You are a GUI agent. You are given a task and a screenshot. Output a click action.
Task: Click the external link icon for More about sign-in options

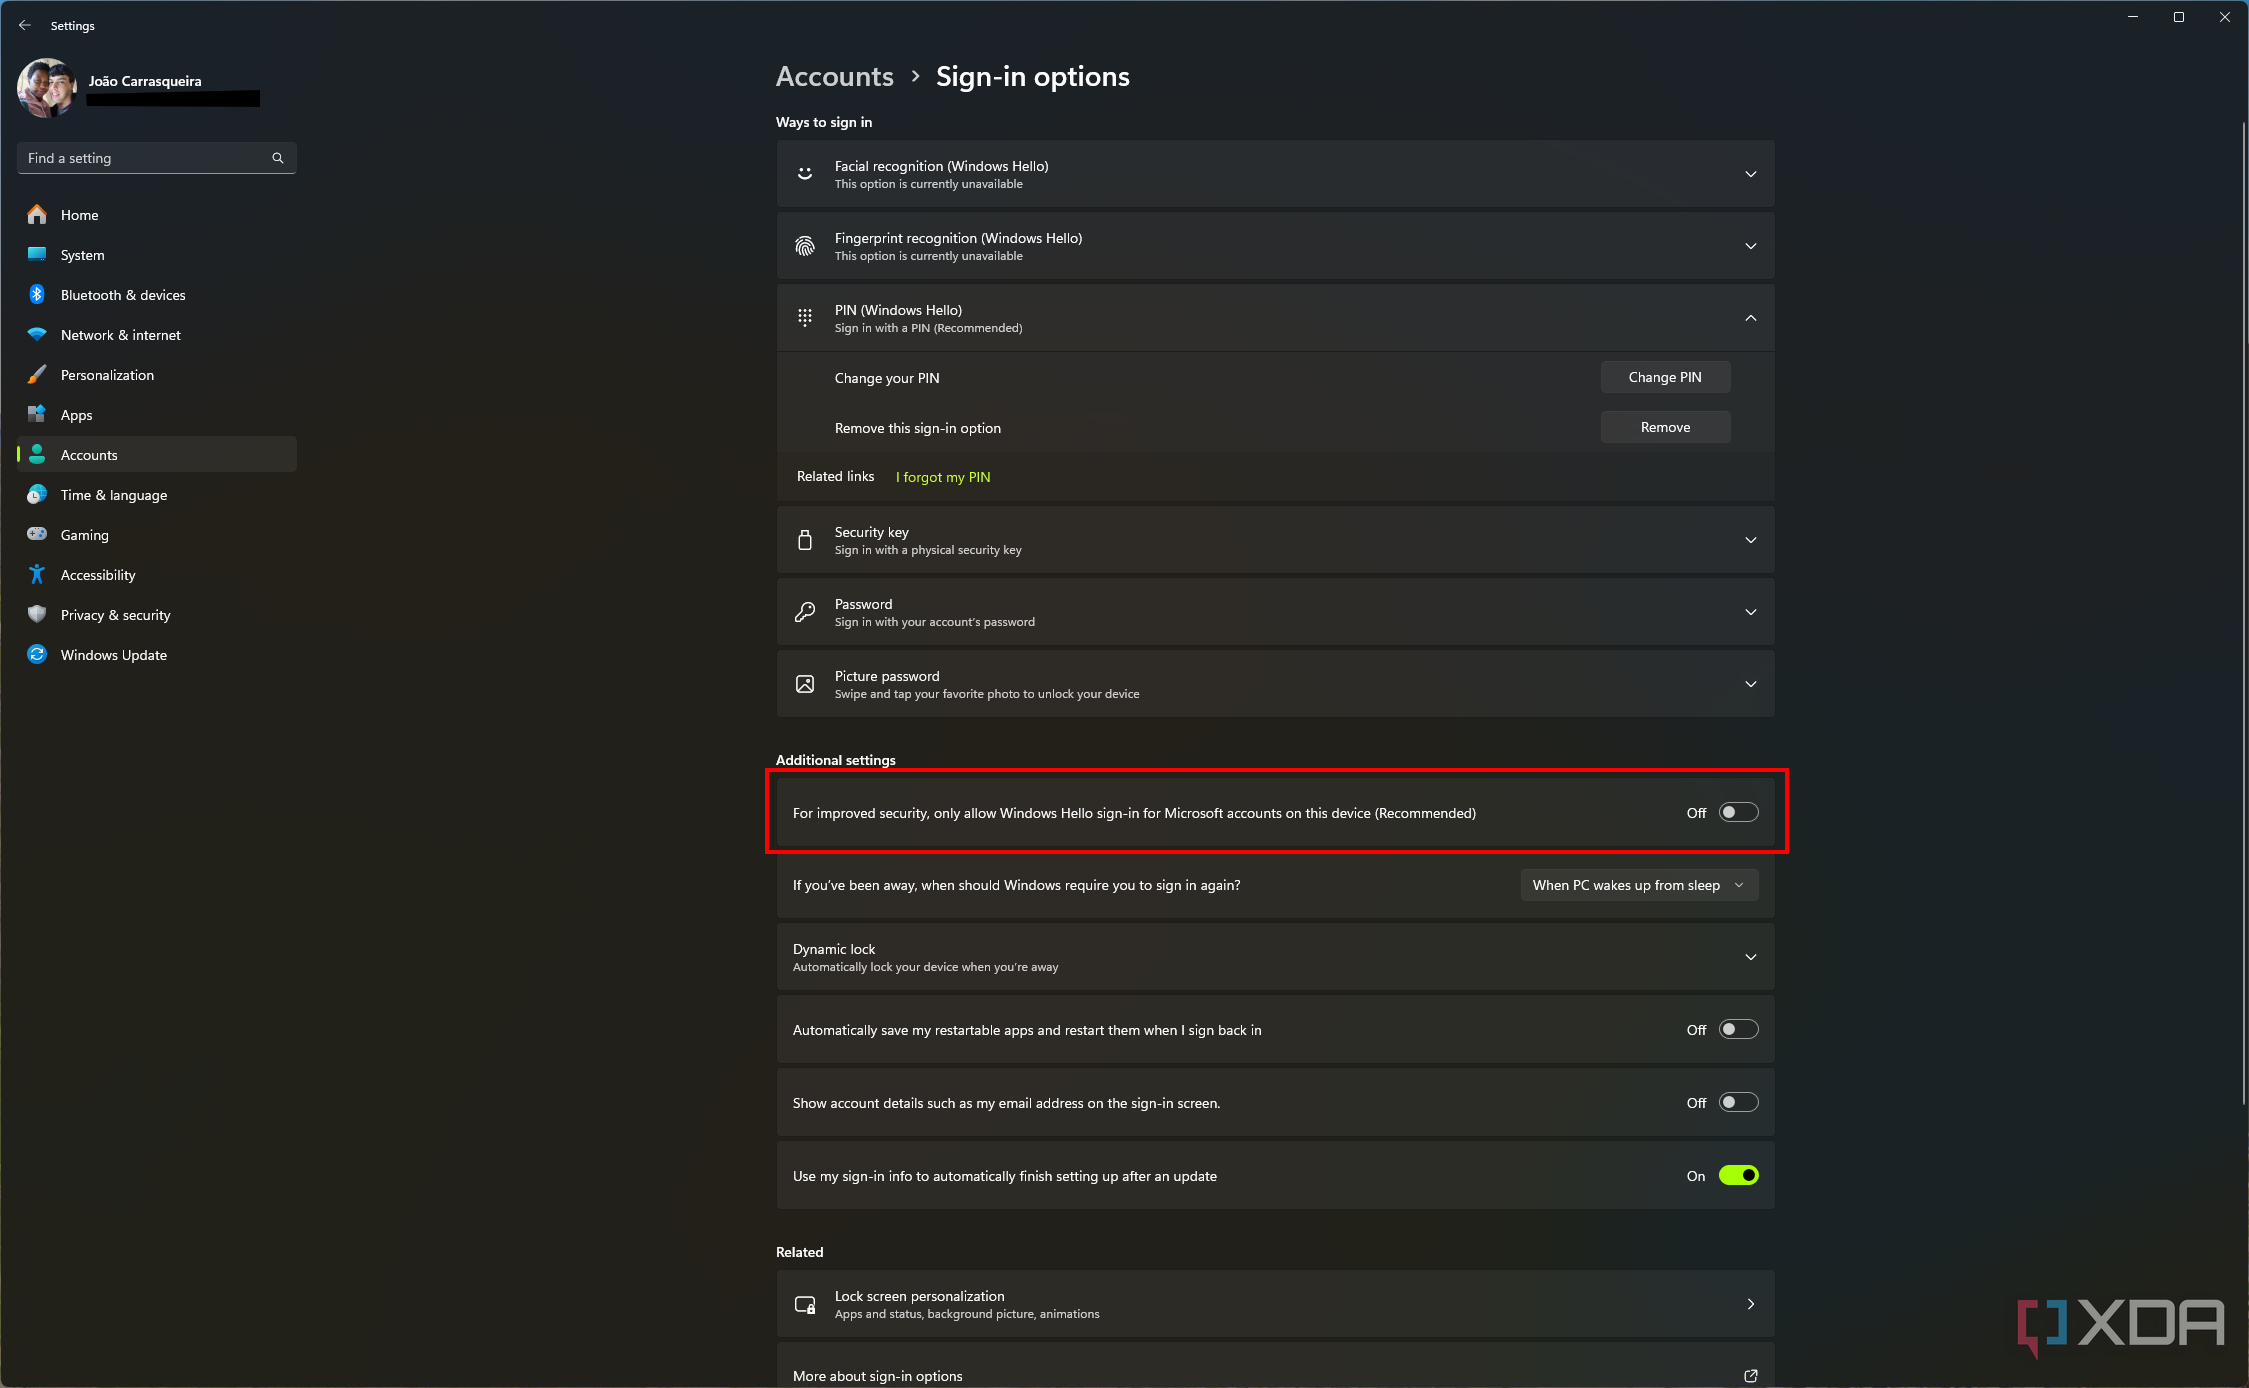[1751, 1376]
